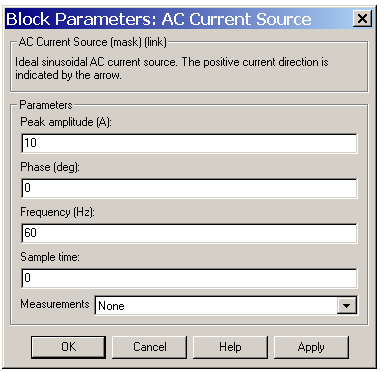Click the dialog title bar text
Viewport: 384px width, 372px height.
(159, 19)
